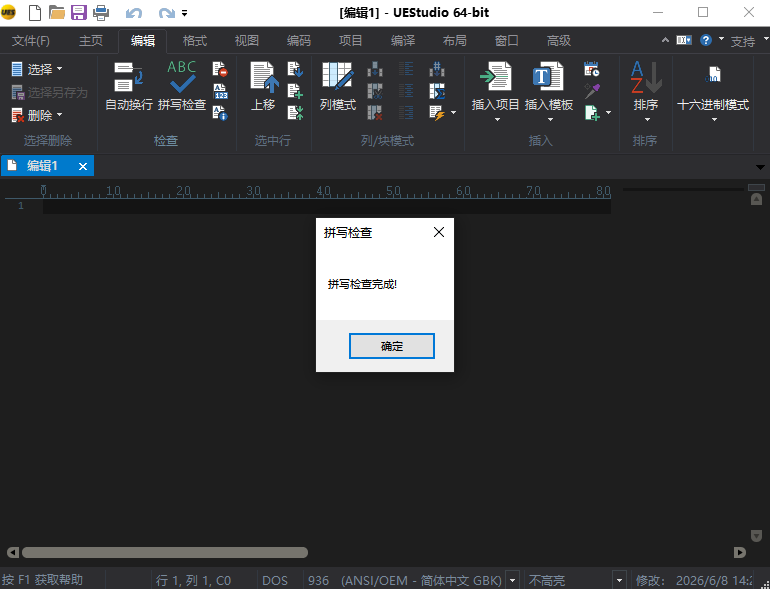Viewport: 770px width, 589px height.
Task: Click the 确定 button in the dialog
Action: 391,346
